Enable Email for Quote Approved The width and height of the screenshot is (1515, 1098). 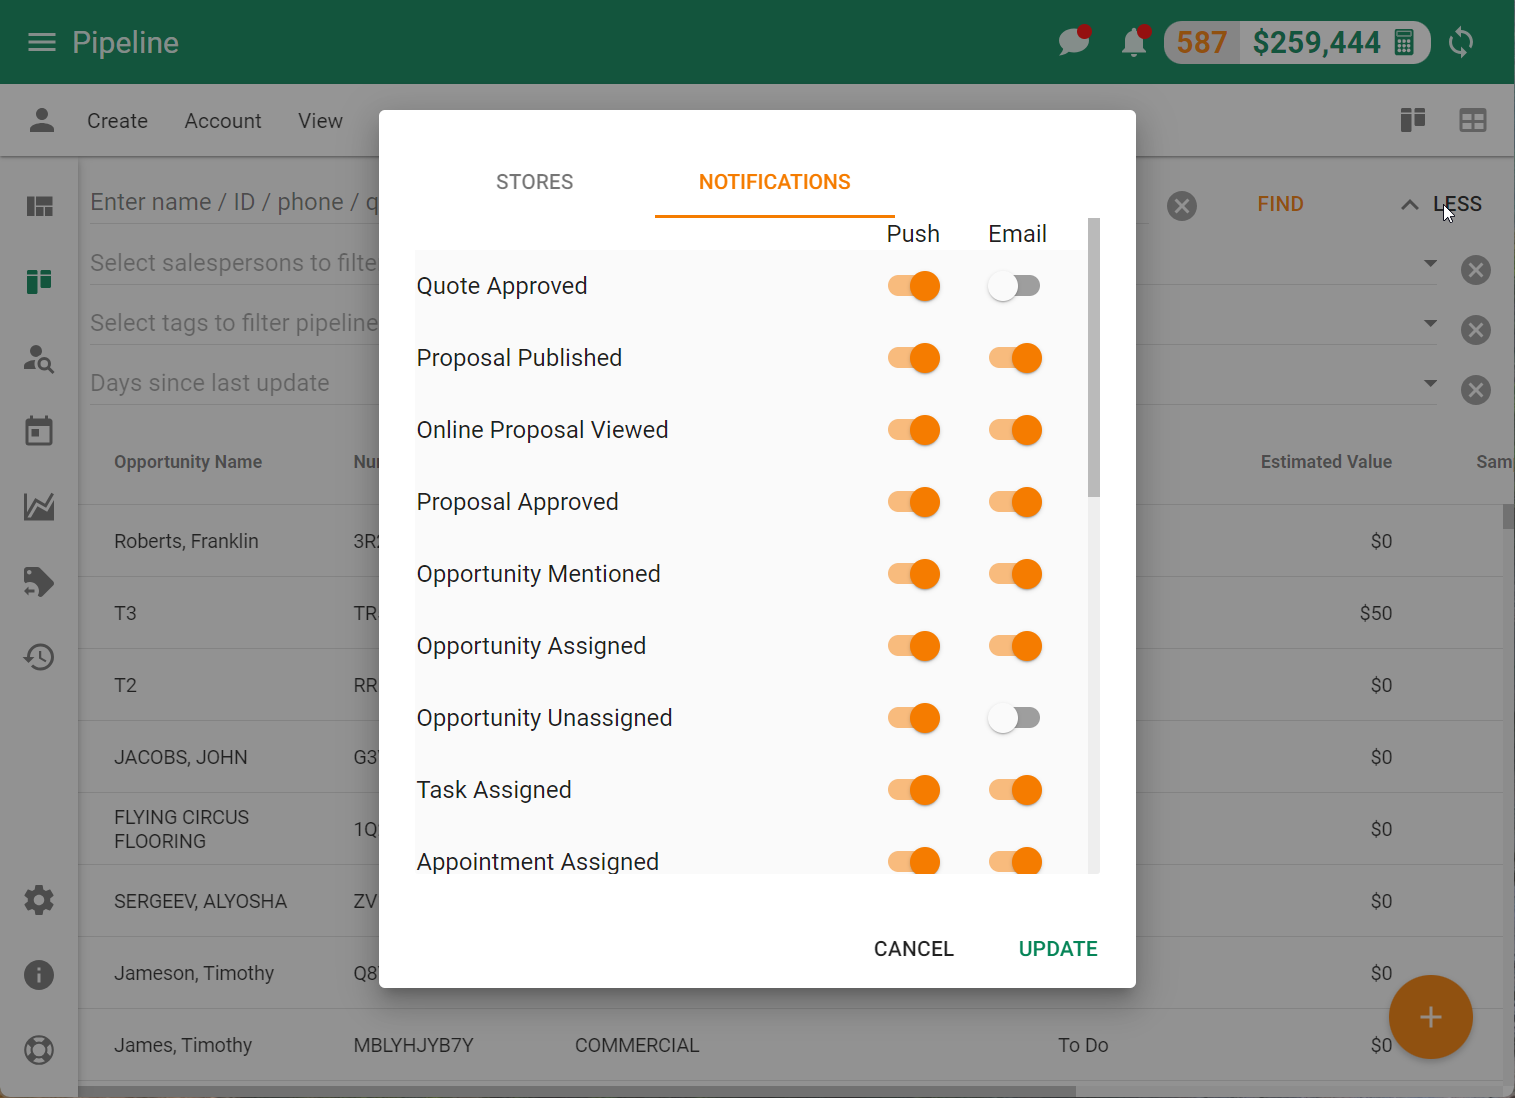pos(1014,286)
